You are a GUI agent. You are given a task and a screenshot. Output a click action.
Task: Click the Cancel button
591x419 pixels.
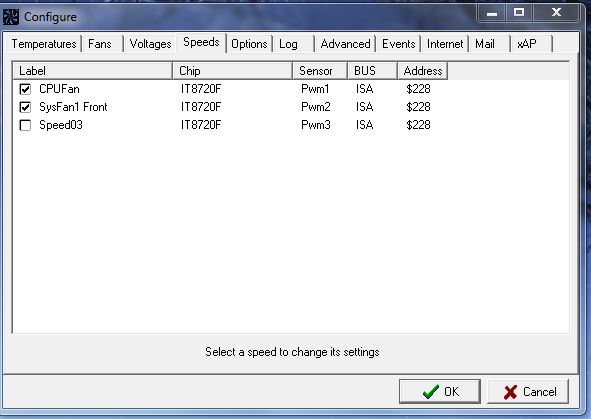(528, 392)
